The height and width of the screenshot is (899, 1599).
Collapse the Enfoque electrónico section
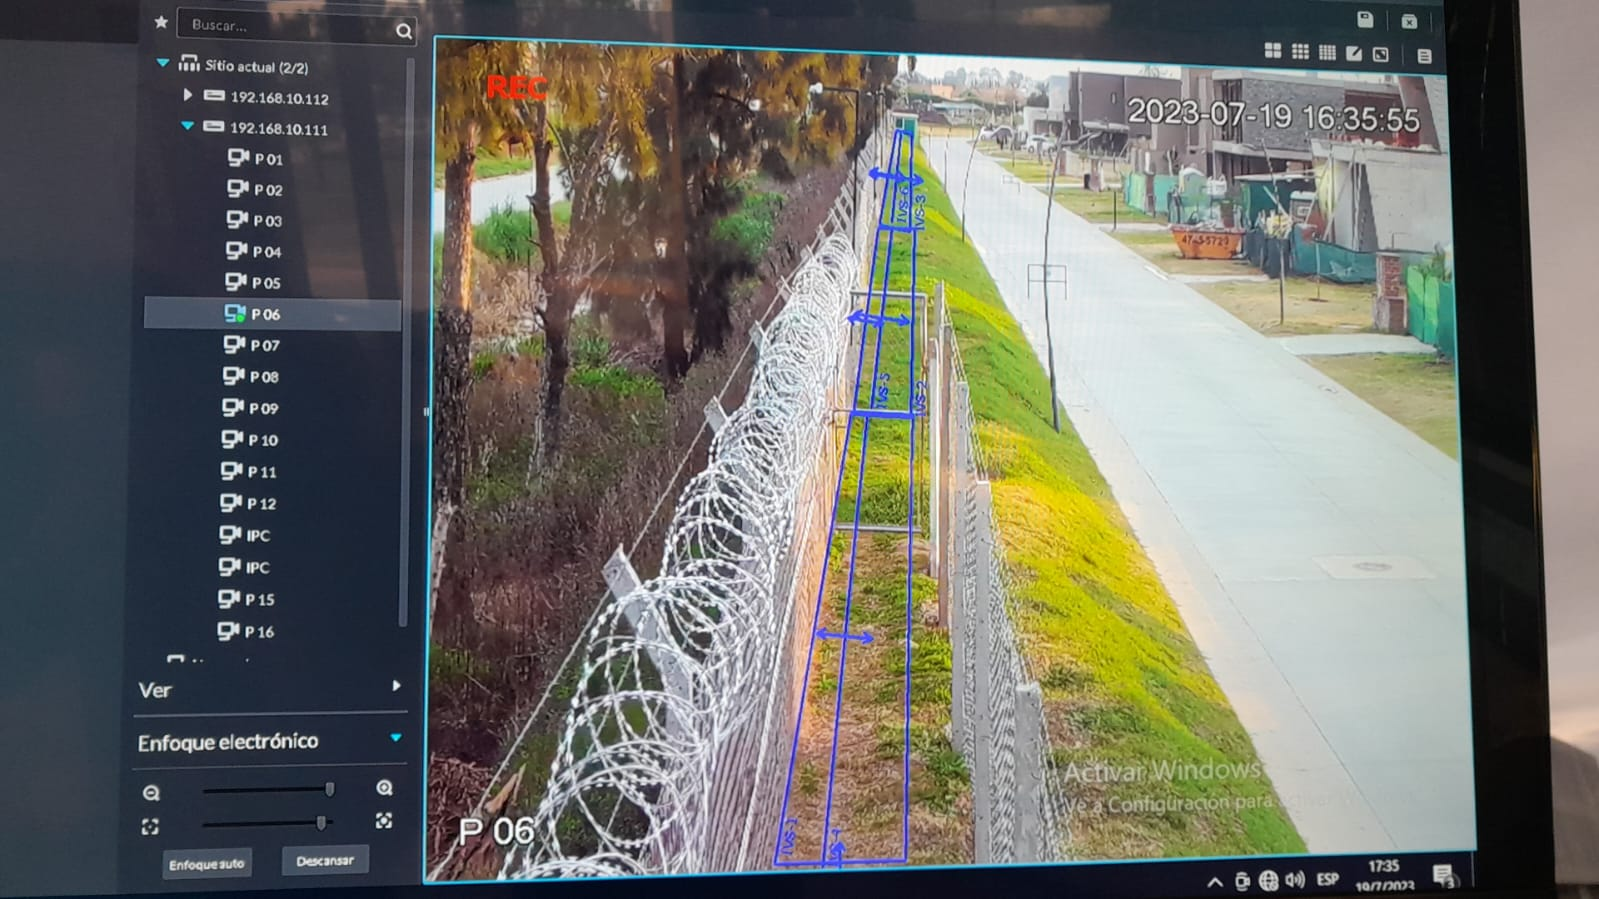tap(396, 738)
